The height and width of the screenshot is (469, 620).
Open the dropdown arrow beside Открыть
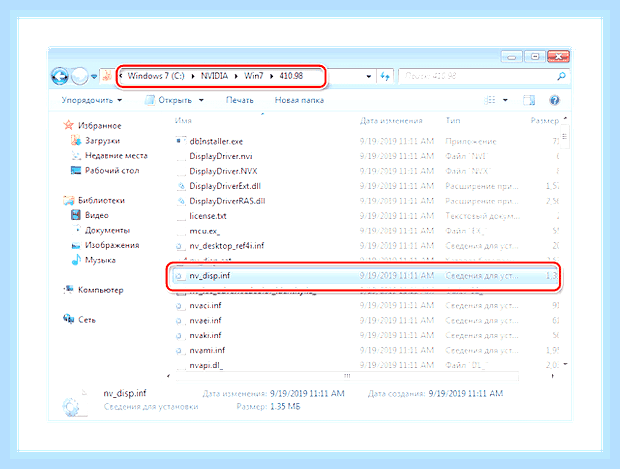pos(201,100)
